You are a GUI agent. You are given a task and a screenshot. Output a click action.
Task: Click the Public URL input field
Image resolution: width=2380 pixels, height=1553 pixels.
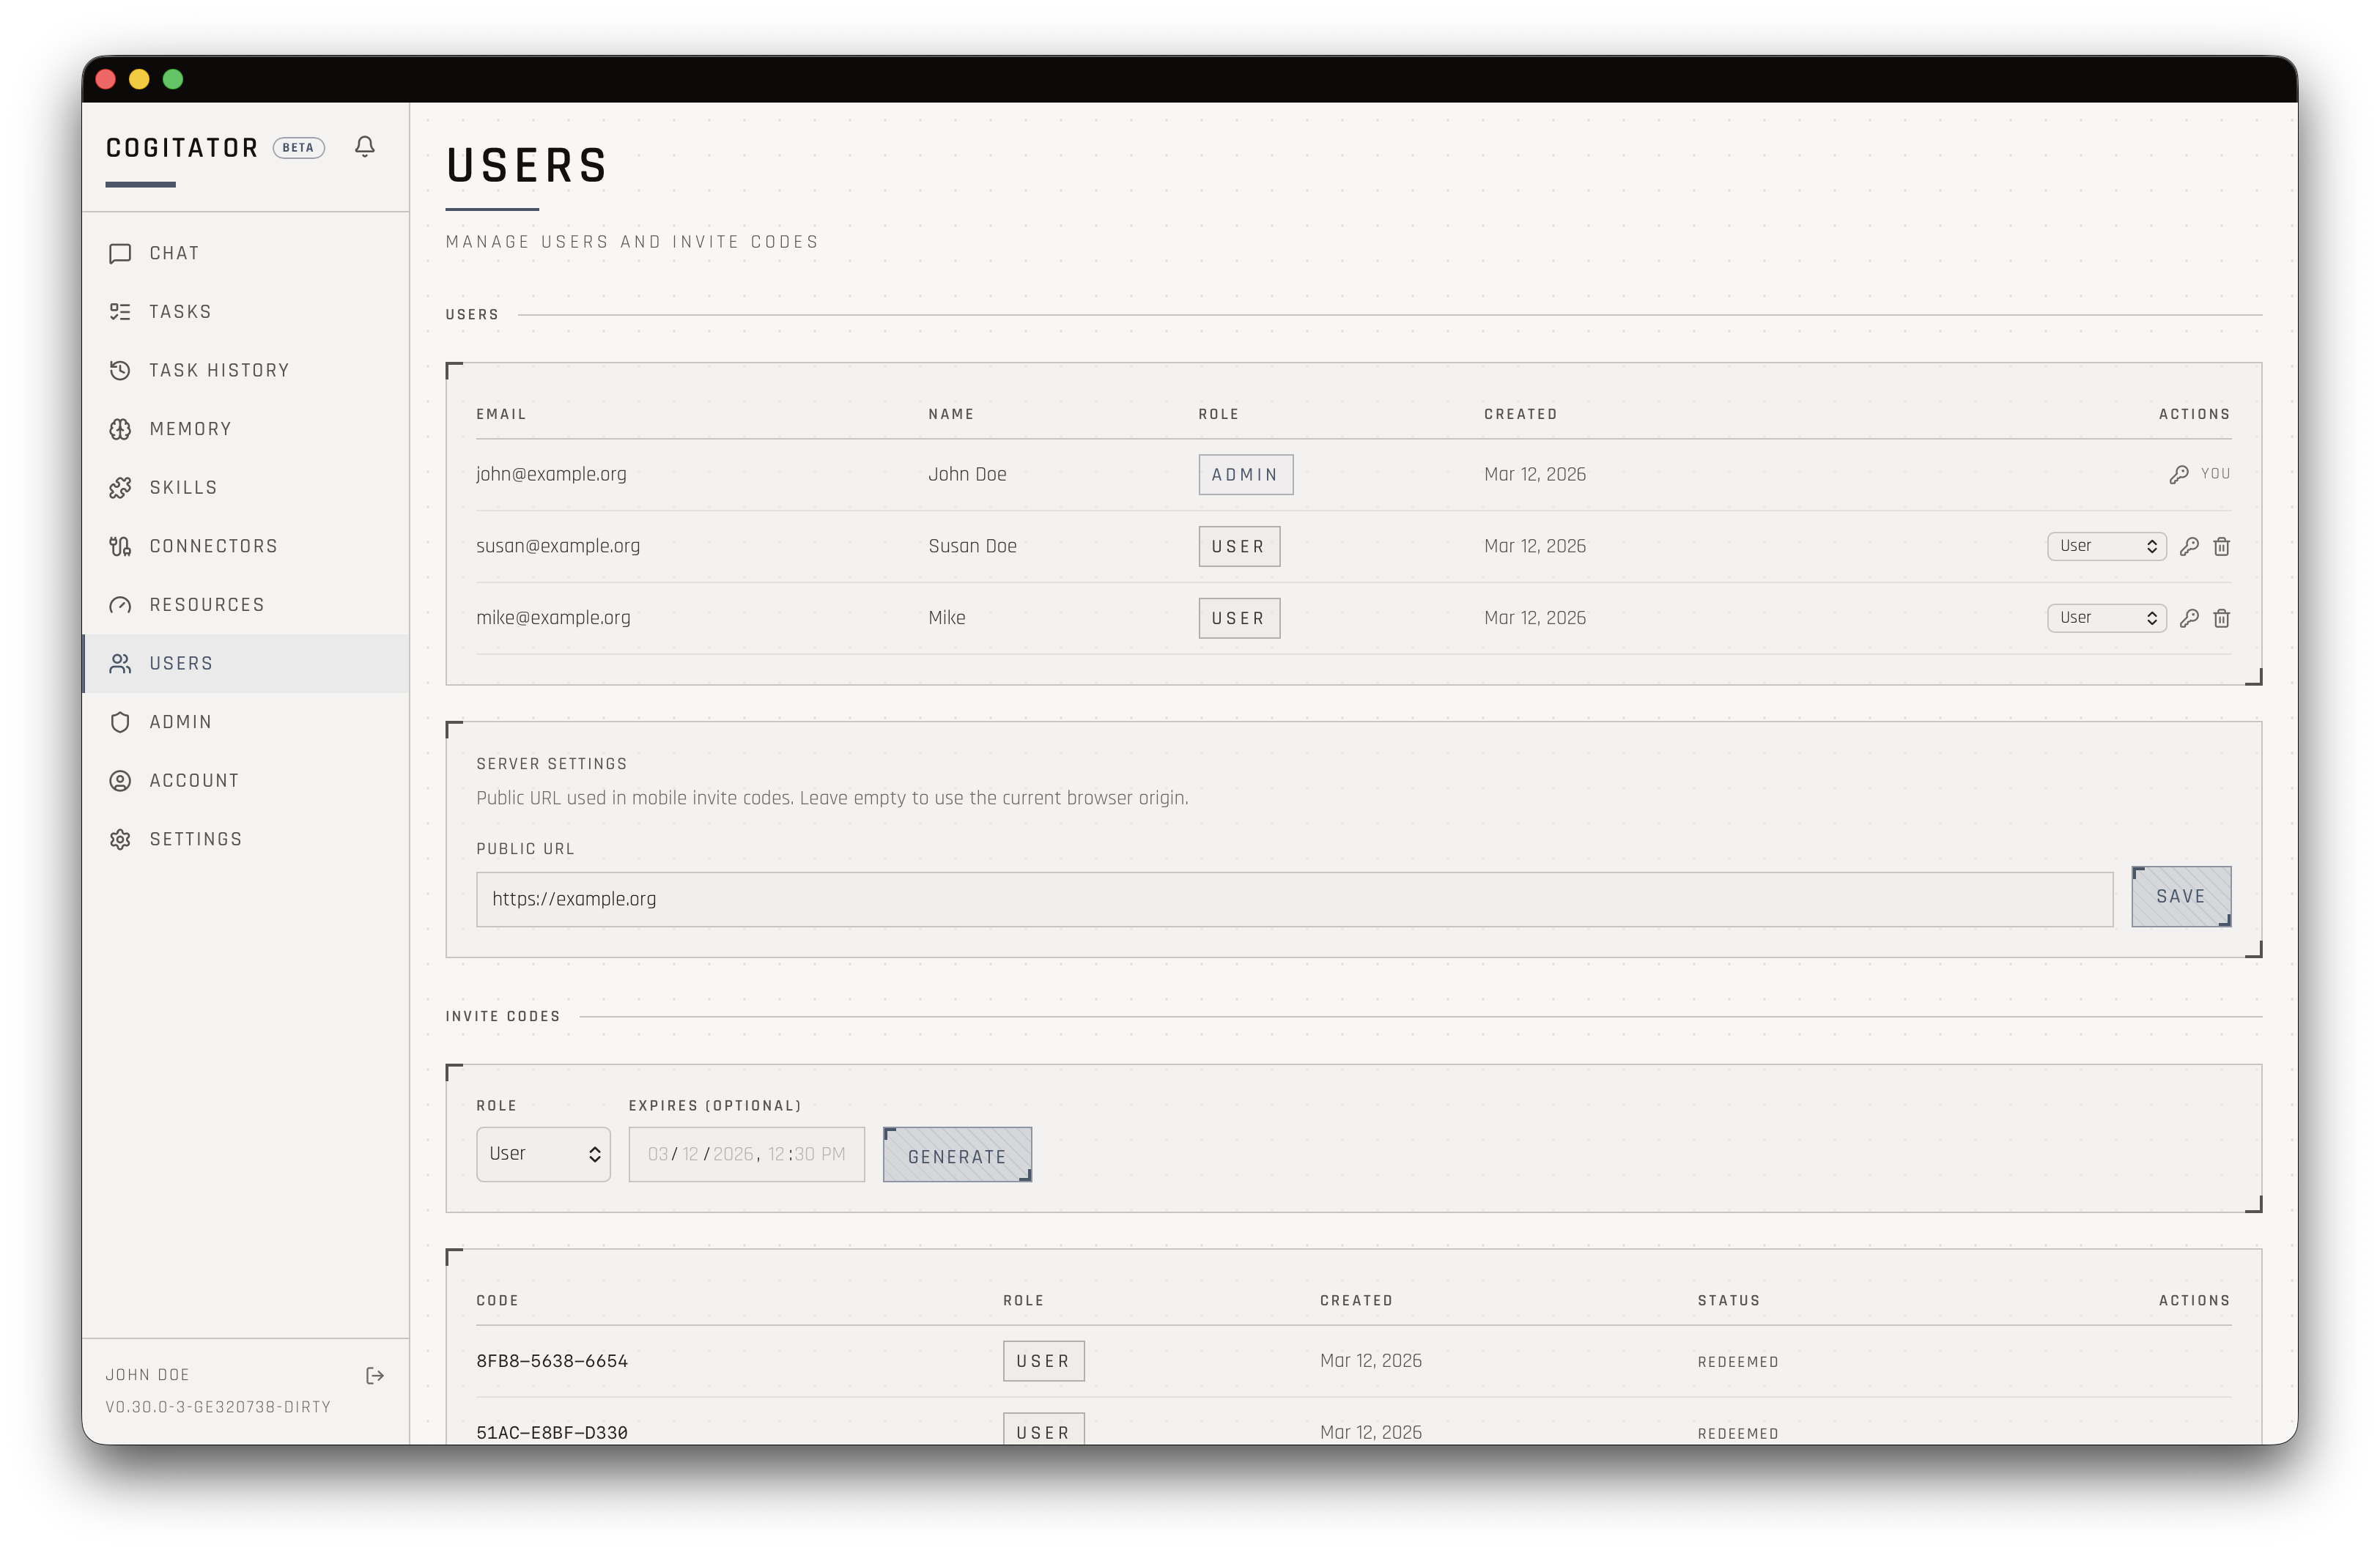(1294, 899)
